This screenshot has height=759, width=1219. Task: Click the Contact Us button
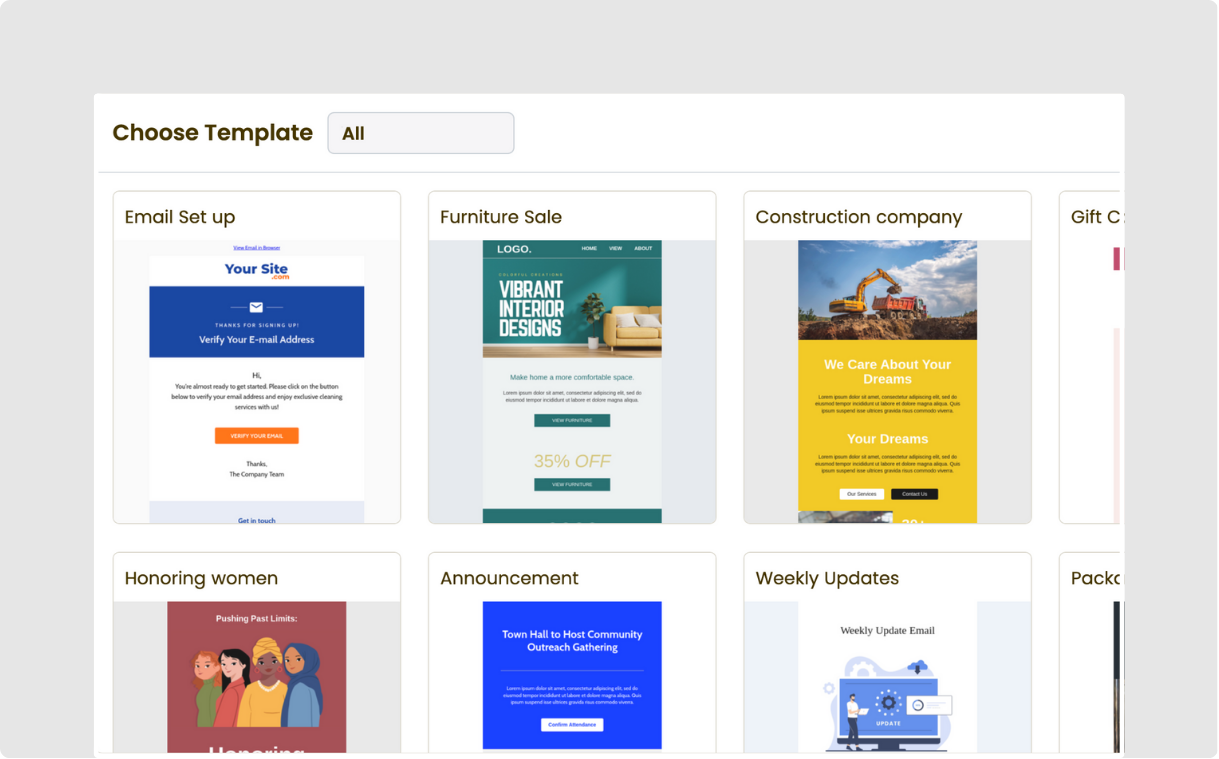tap(914, 493)
